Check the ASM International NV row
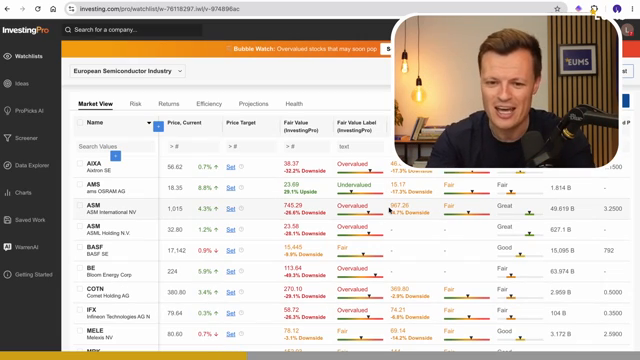This screenshot has height=360, width=640. [80, 205]
